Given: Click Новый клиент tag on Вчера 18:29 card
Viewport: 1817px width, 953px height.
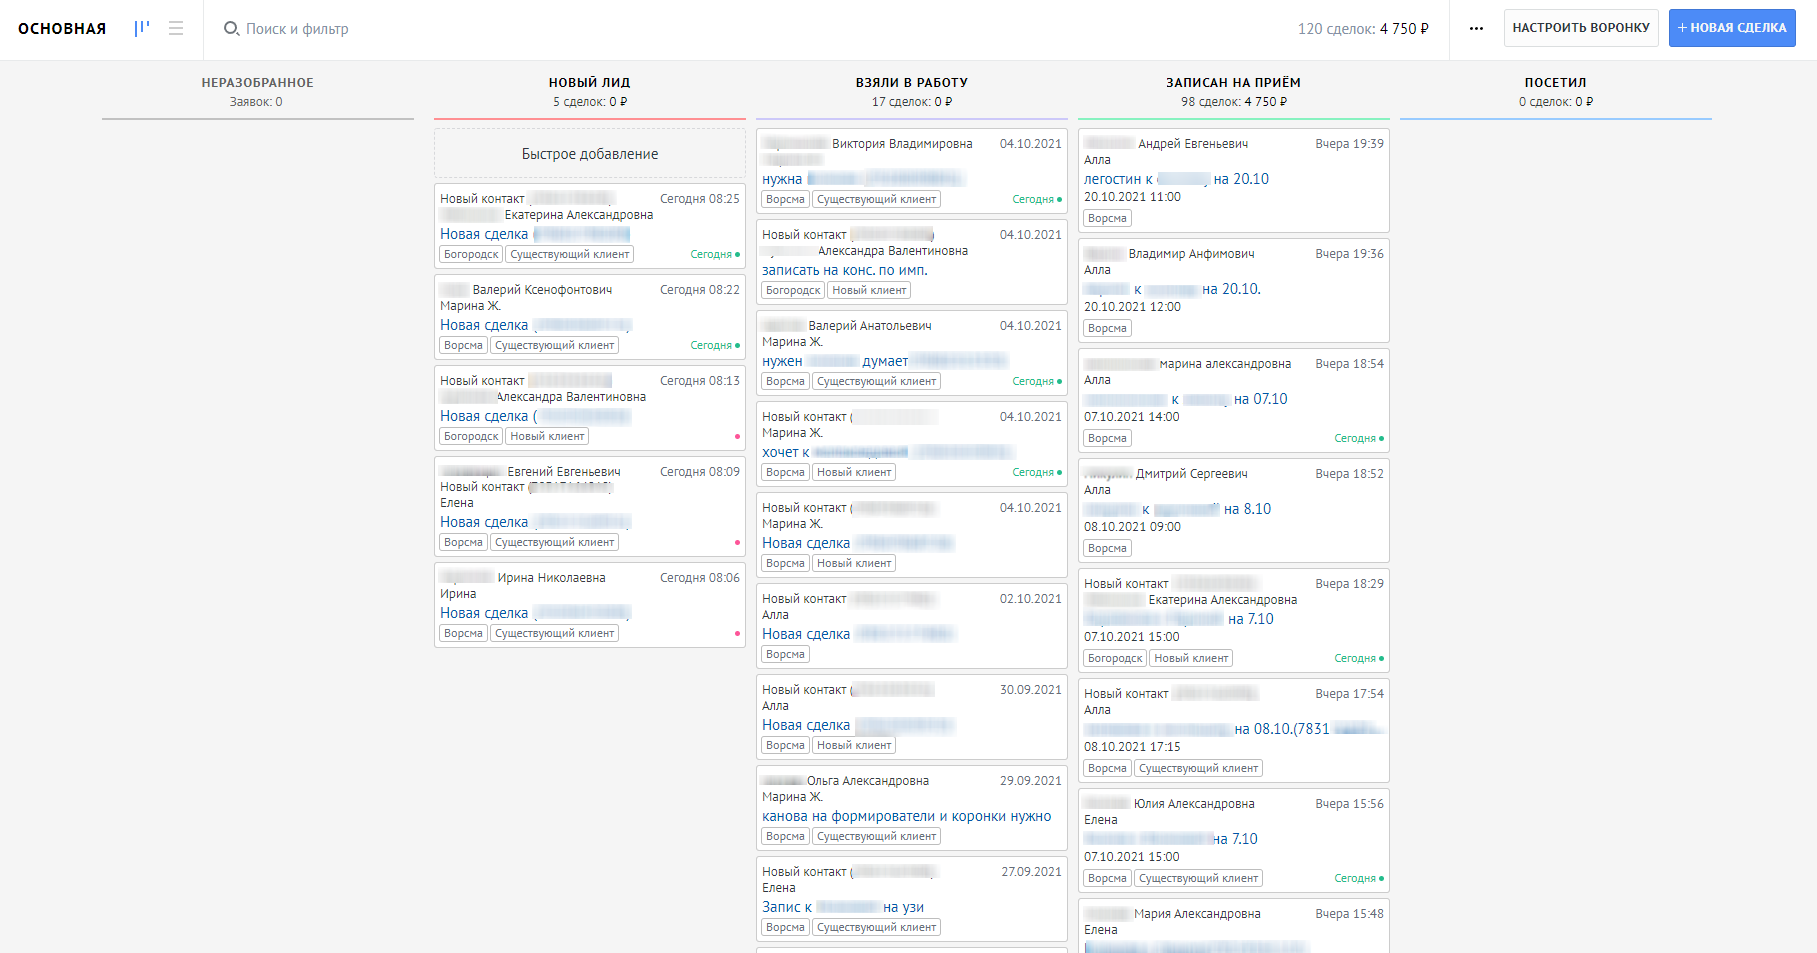Looking at the screenshot, I should click(x=1191, y=658).
